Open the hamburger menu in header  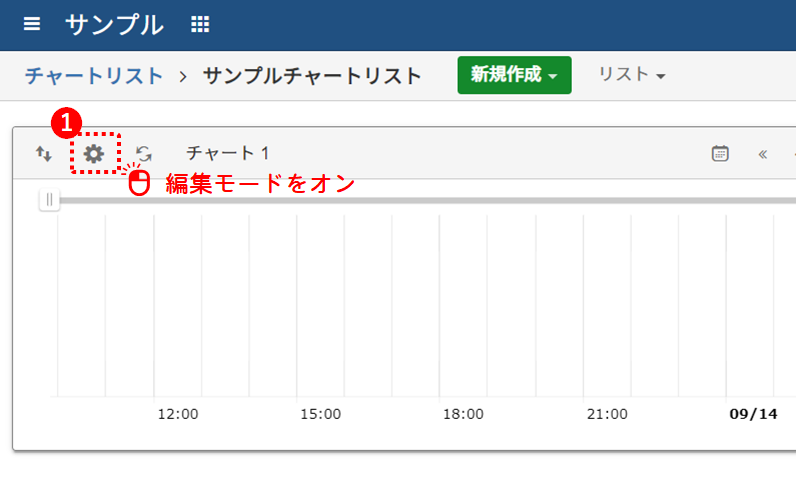click(x=32, y=24)
